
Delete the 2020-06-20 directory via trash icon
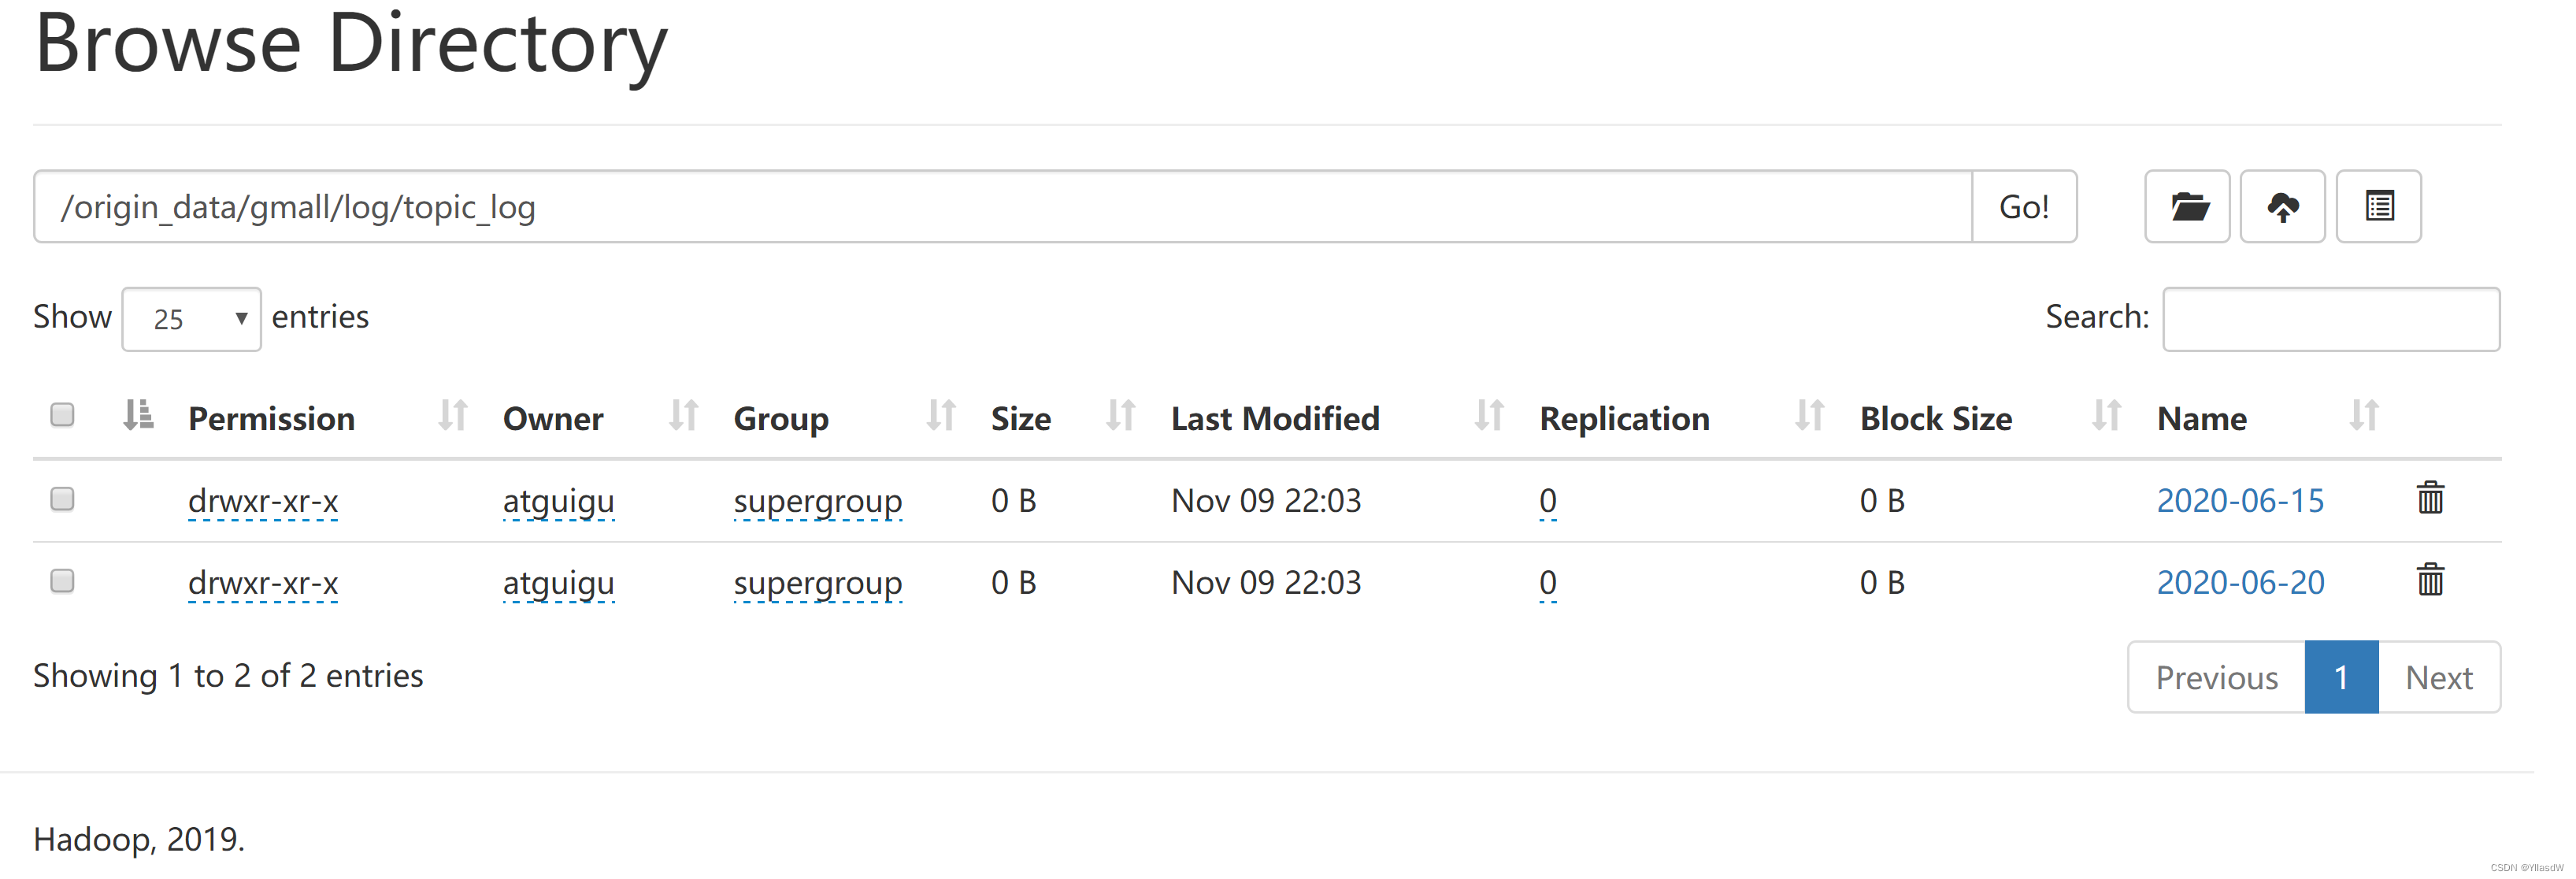pos(2430,580)
